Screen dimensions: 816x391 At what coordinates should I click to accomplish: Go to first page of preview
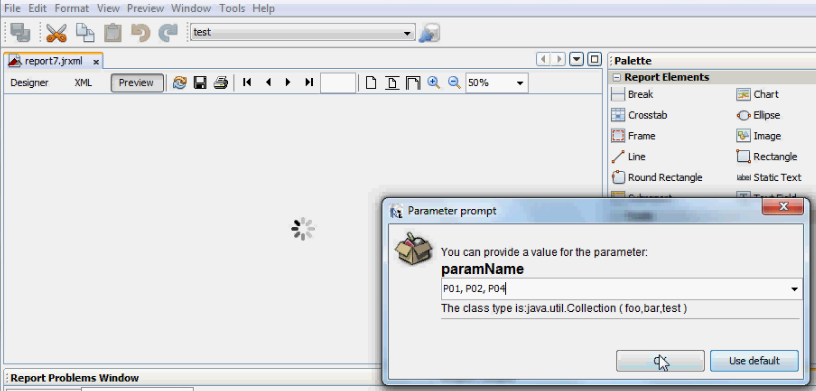(x=247, y=82)
